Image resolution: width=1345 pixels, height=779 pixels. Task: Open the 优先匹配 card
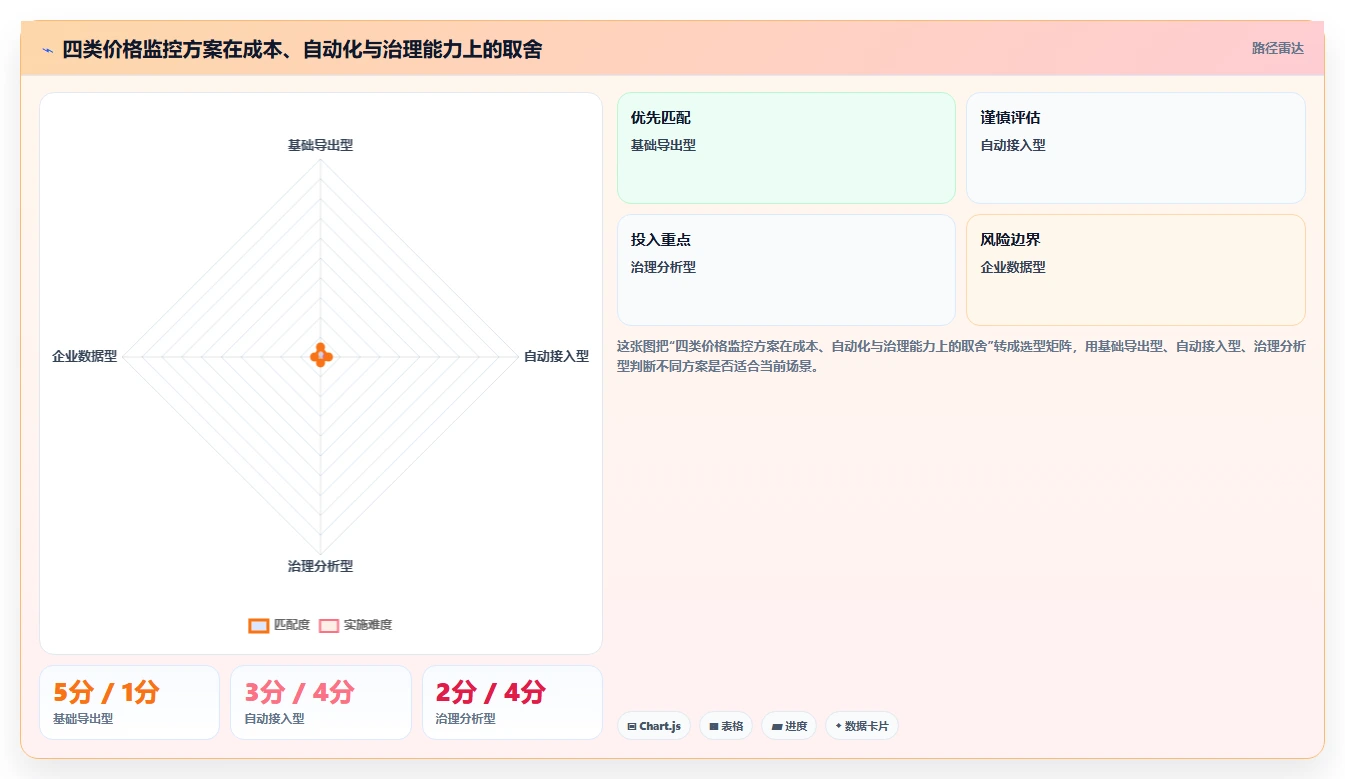(786, 148)
